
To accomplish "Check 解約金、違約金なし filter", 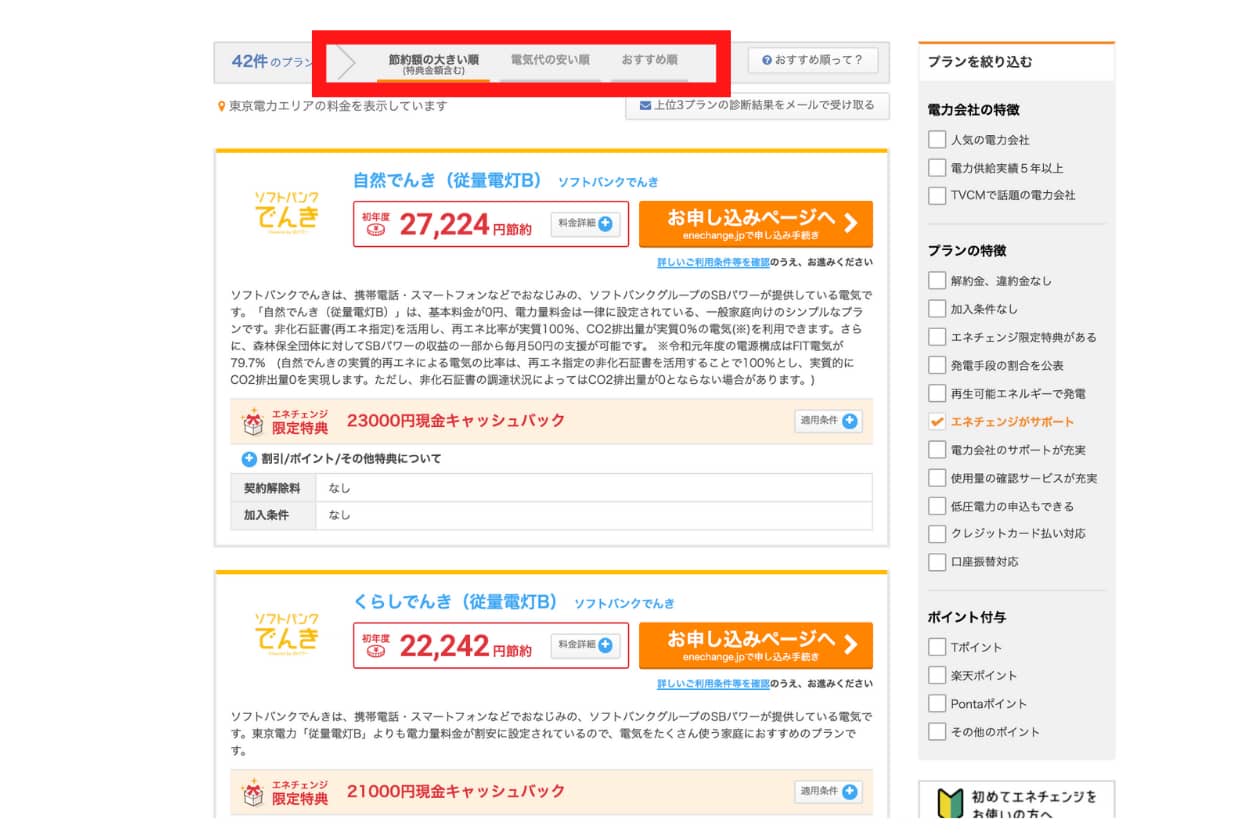I will [937, 281].
